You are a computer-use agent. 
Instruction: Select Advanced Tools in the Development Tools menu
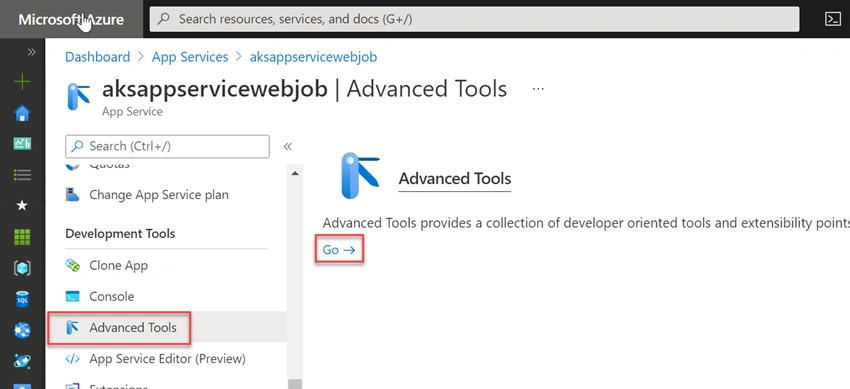pos(133,328)
